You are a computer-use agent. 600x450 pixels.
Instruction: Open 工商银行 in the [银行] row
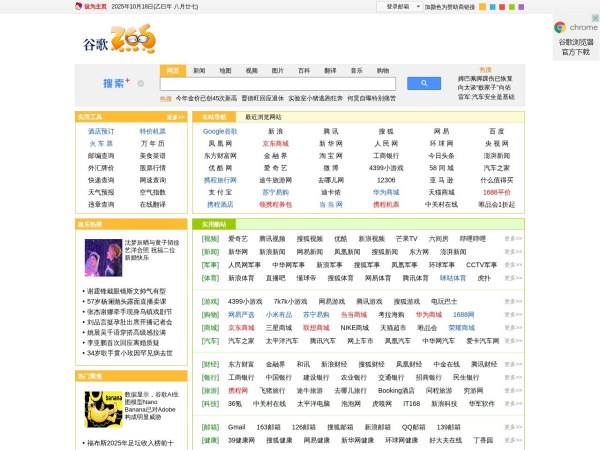(x=241, y=377)
